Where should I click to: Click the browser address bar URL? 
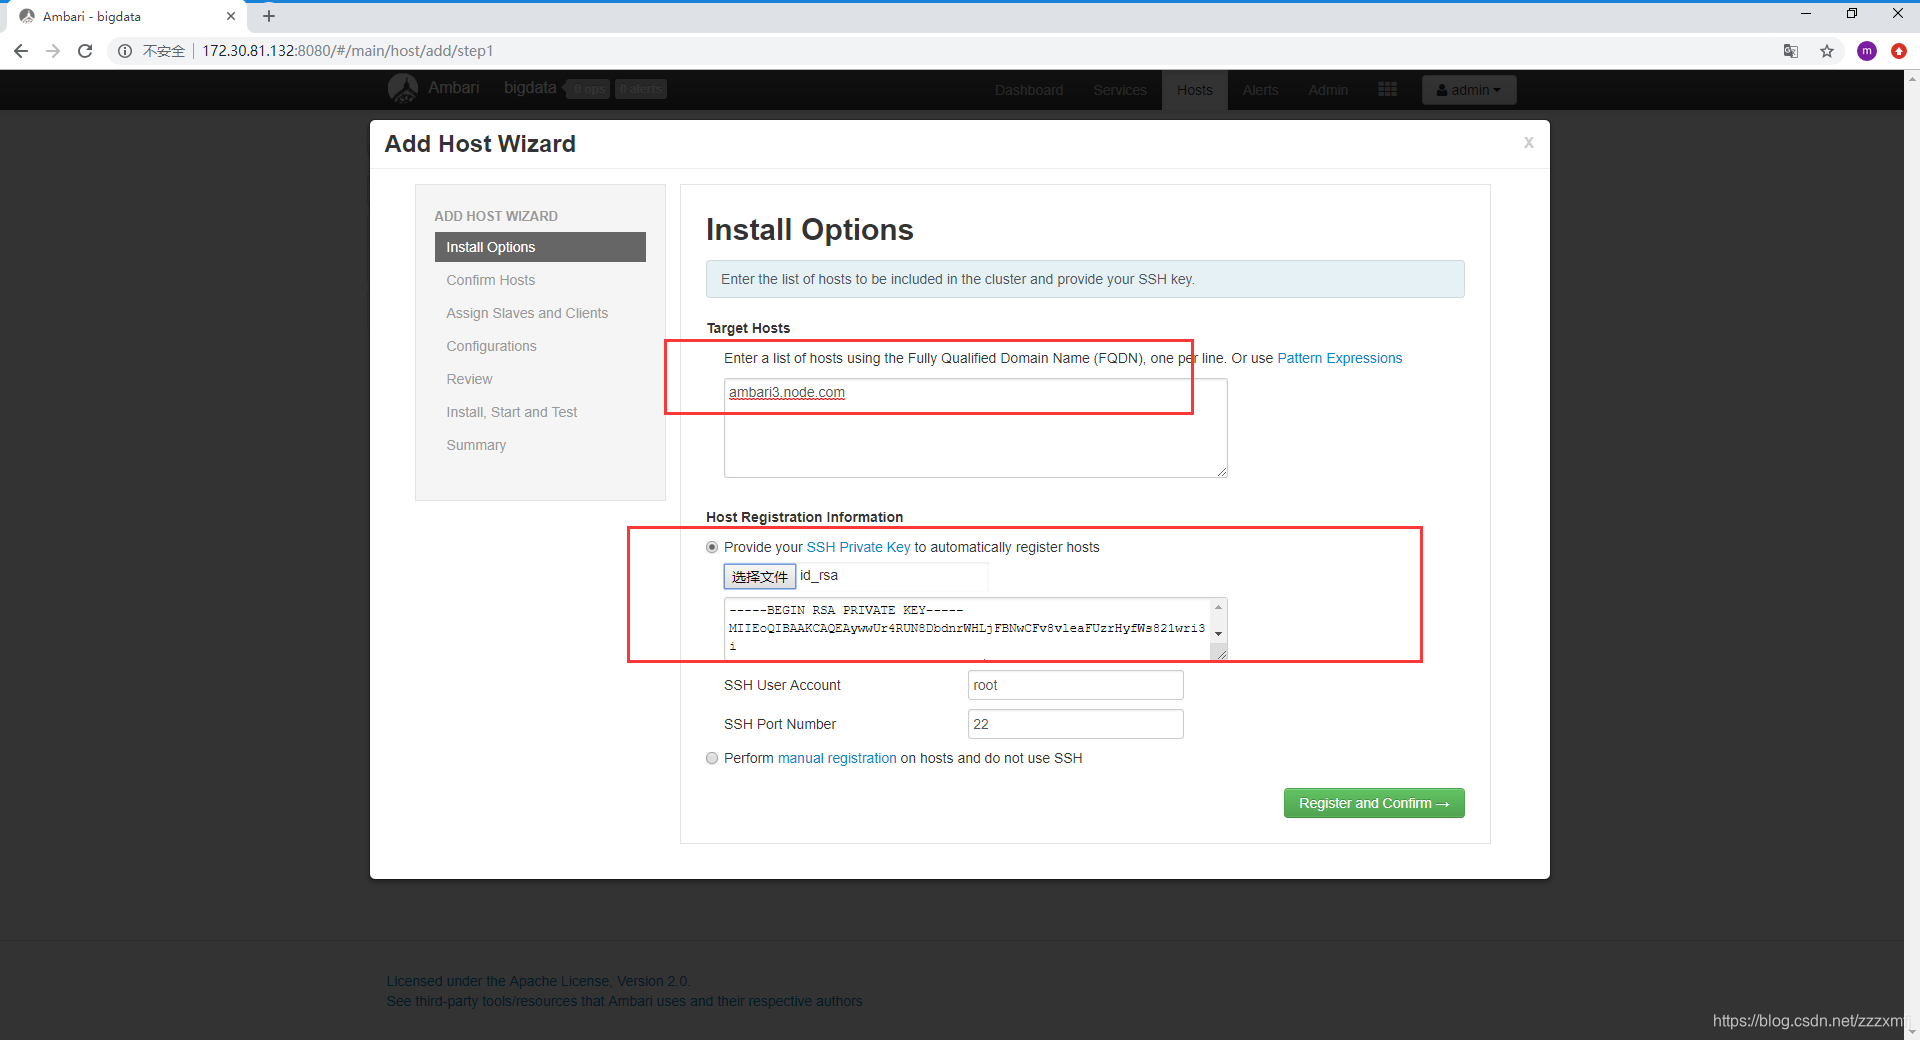[x=347, y=51]
